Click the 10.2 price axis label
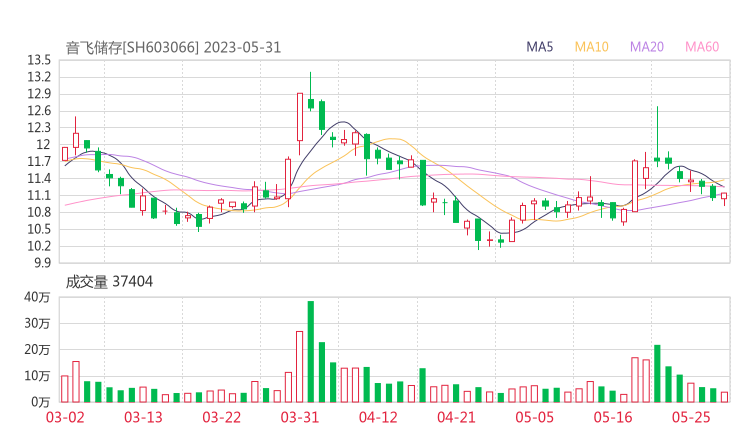Image resolution: width=740 pixels, height=440 pixels. click(x=39, y=246)
